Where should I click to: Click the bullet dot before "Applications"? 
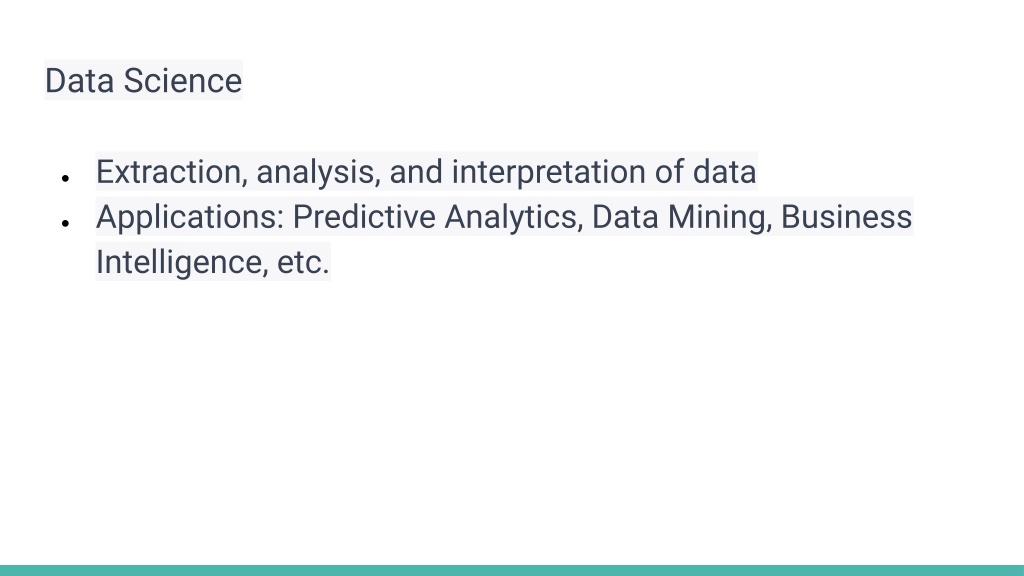65,223
